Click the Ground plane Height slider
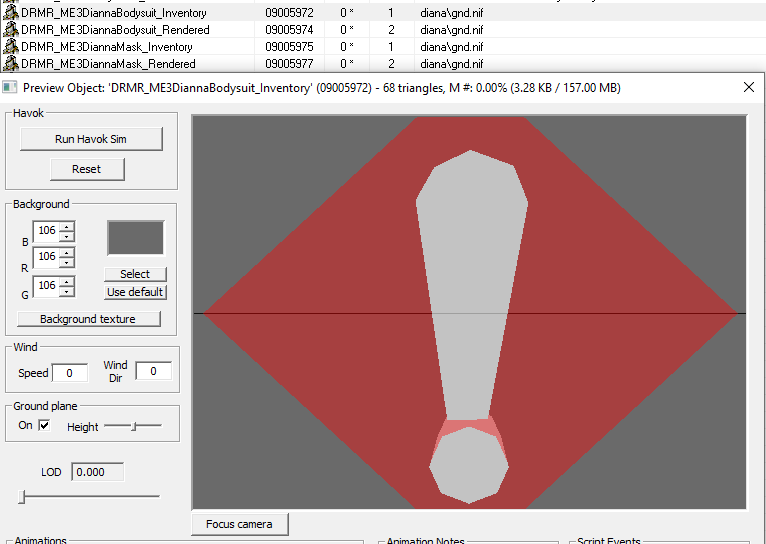Image resolution: width=766 pixels, height=544 pixels. [133, 426]
